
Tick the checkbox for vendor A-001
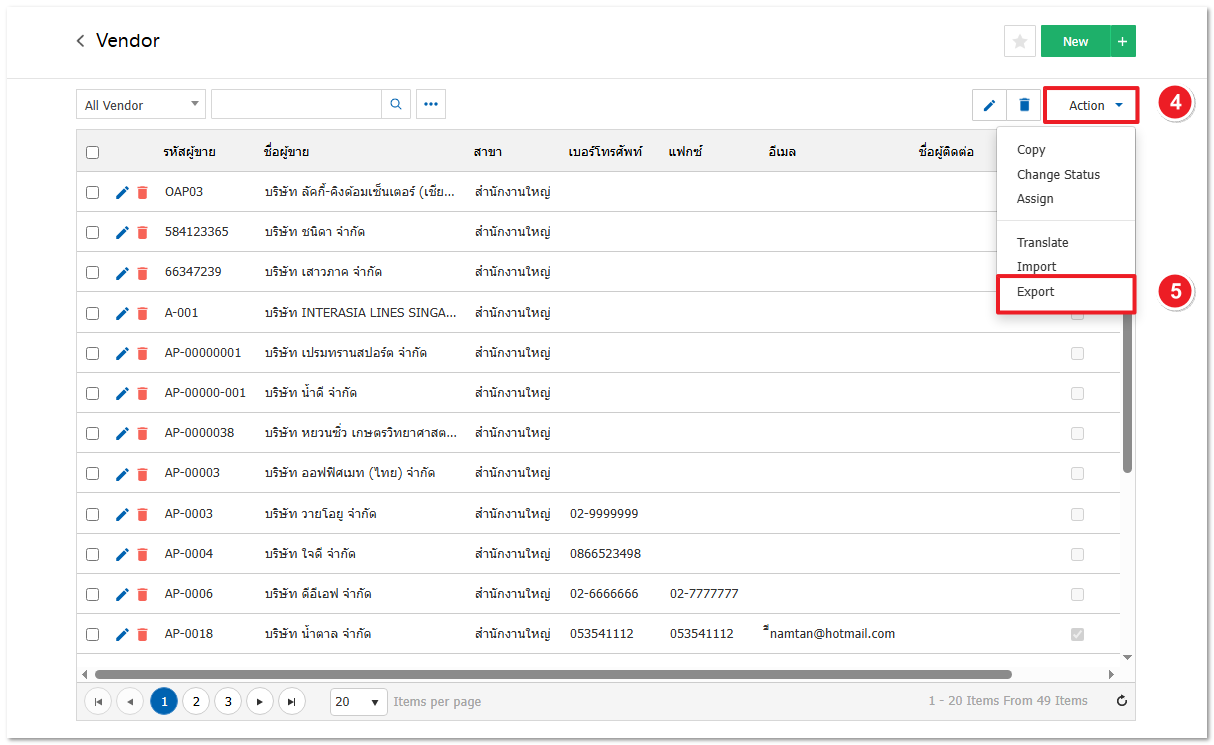coord(92,313)
